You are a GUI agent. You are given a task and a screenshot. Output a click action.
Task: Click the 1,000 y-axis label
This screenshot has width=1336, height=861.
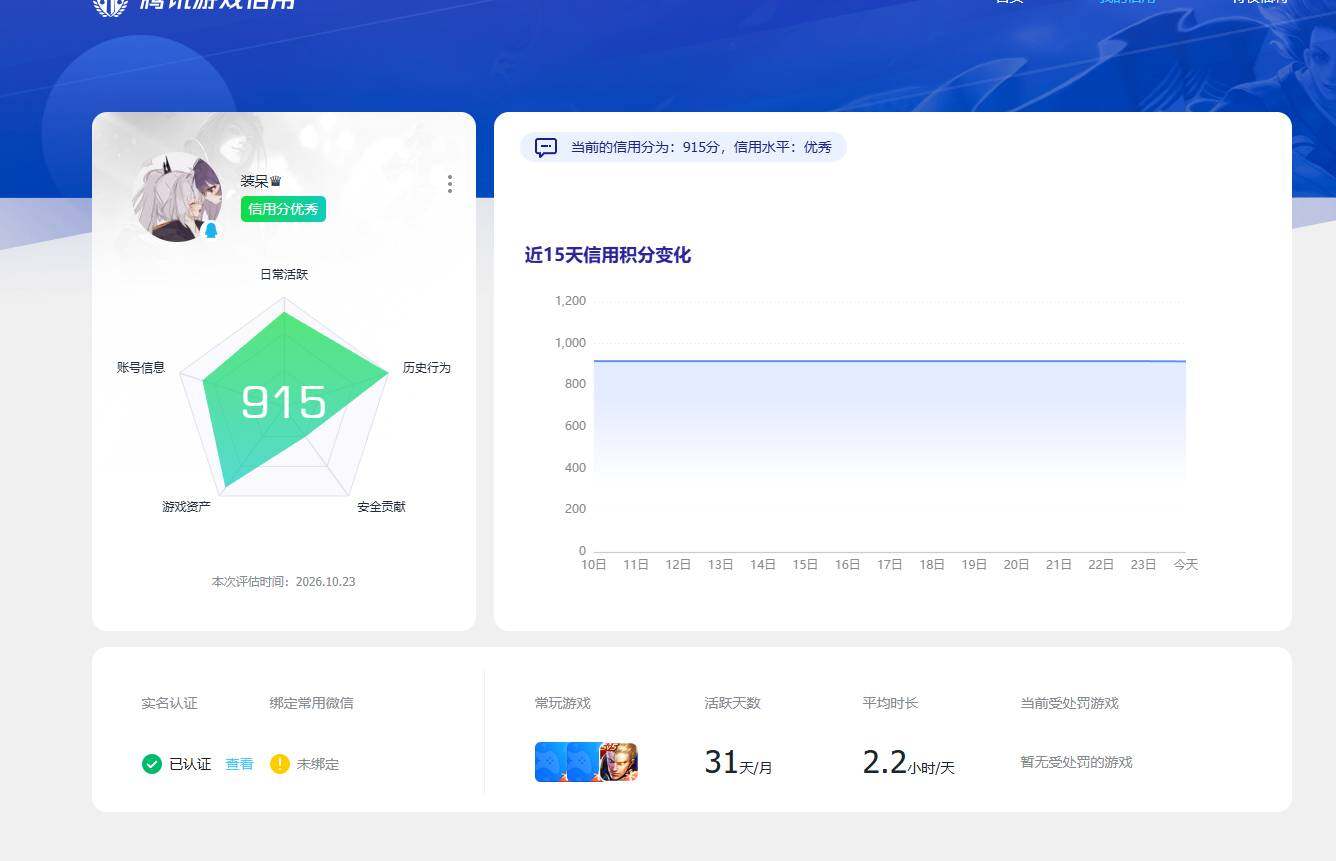point(570,343)
